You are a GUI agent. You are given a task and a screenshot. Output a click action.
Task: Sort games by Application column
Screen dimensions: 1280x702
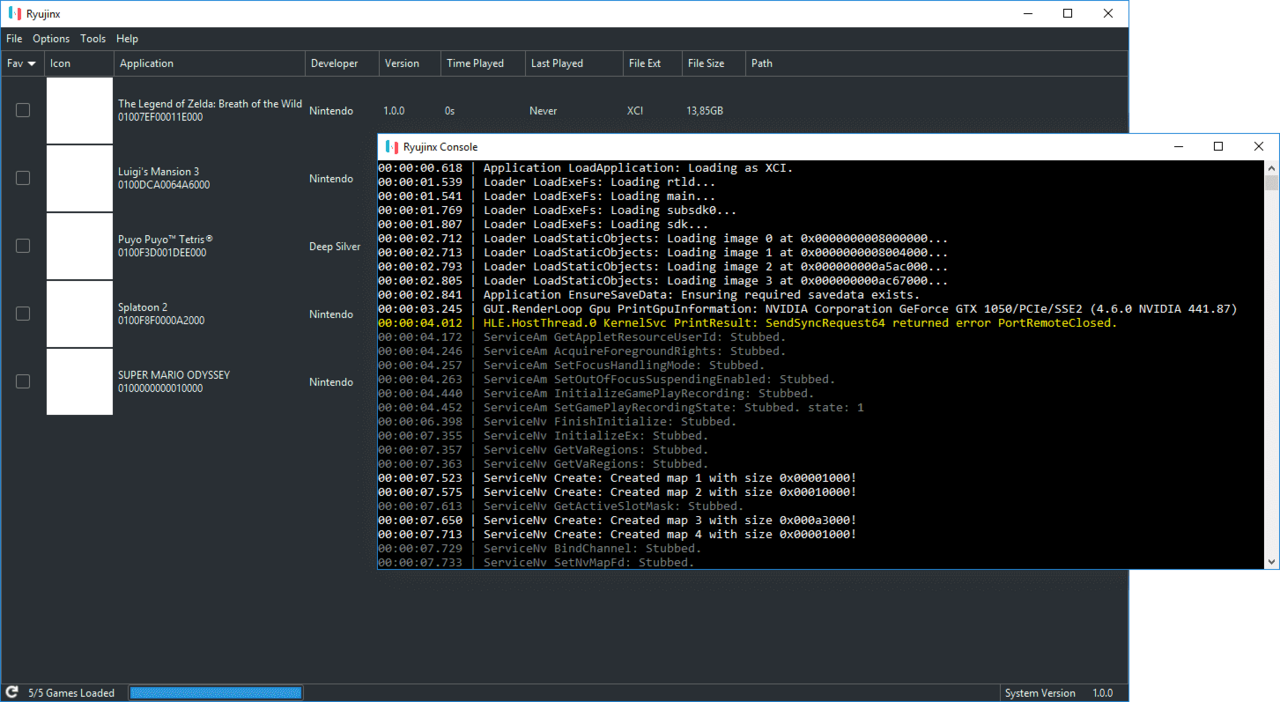tap(210, 63)
